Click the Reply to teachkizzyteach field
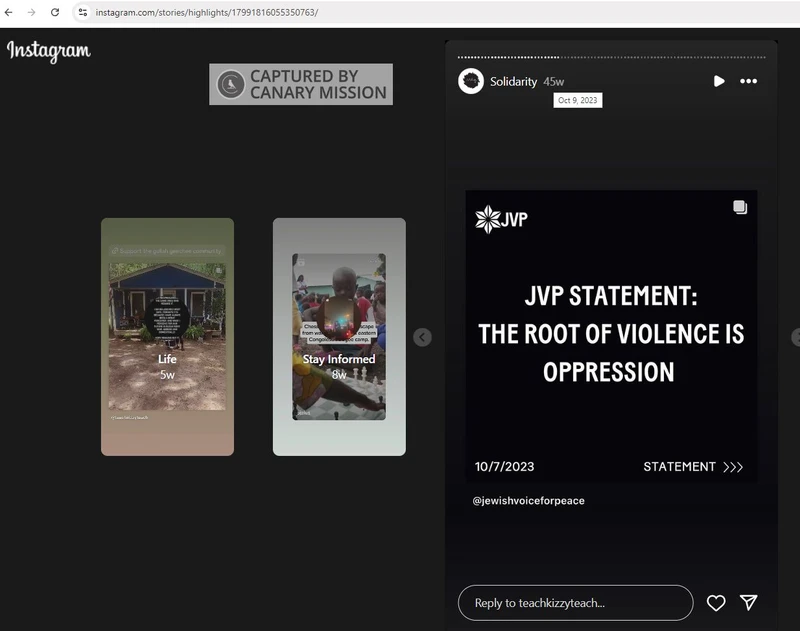Screen dimensions: 800x631 575,603
